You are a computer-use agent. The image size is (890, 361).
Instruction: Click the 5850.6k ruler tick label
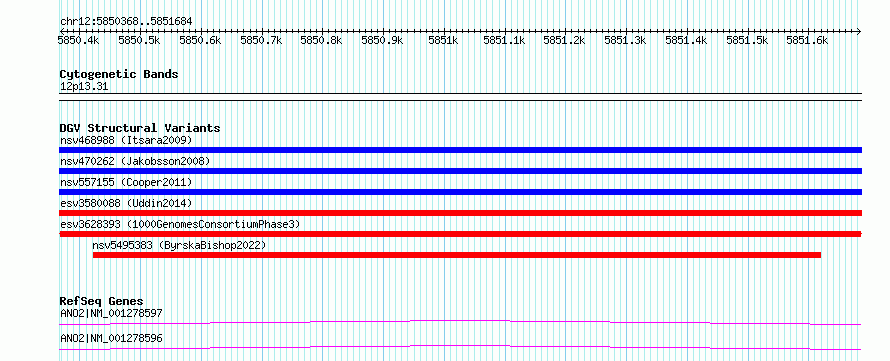(200, 40)
